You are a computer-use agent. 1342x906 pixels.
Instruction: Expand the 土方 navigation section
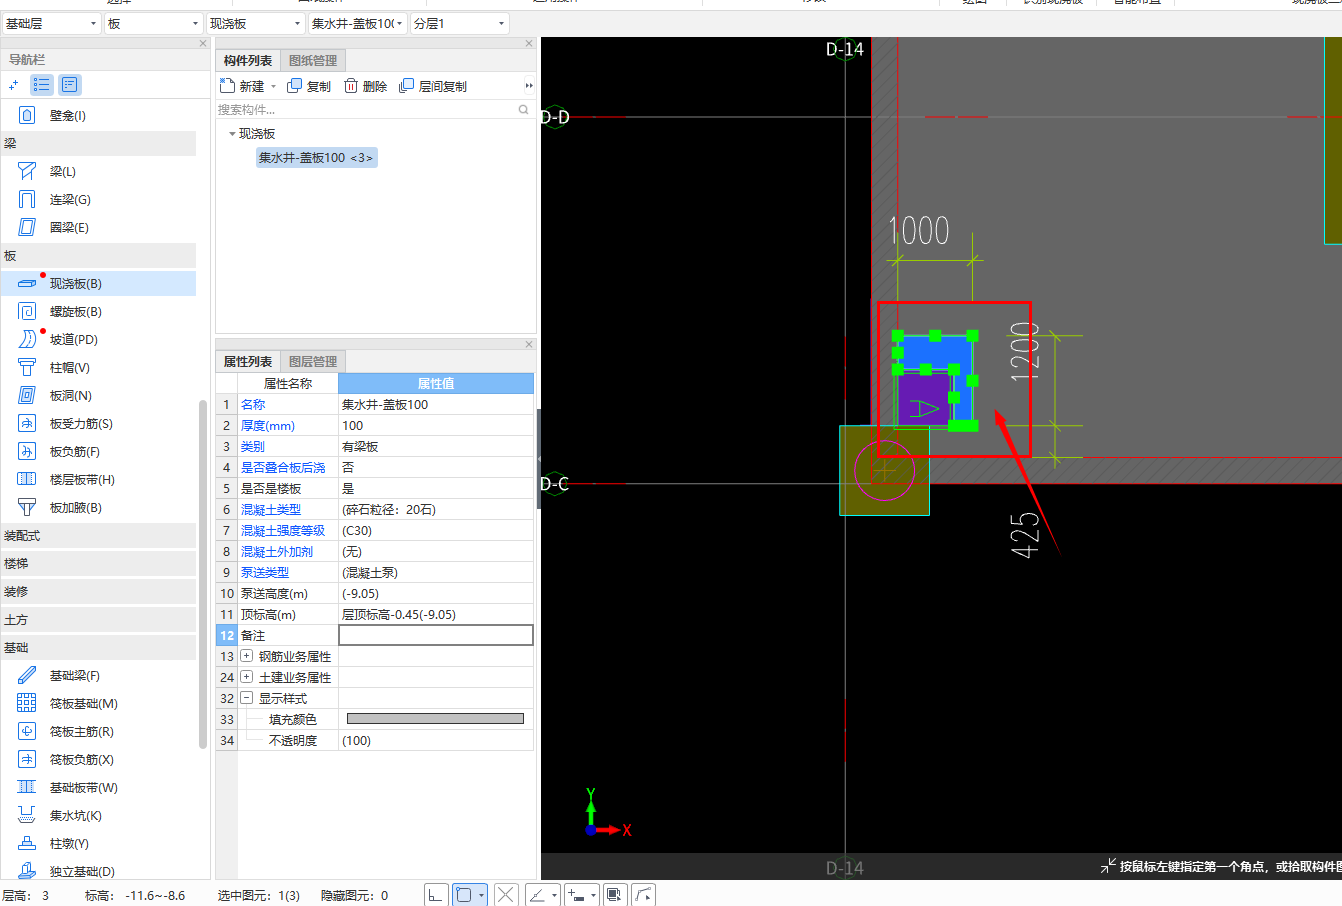(x=98, y=620)
